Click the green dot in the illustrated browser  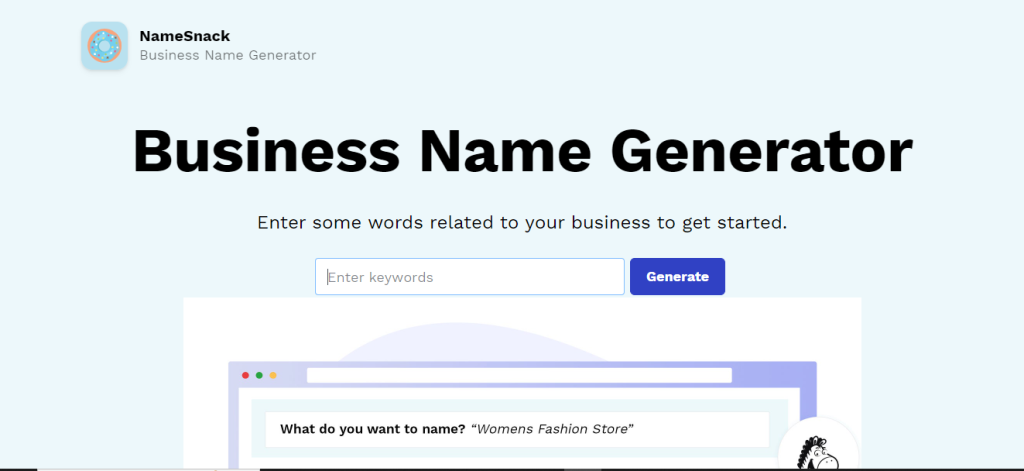(259, 376)
